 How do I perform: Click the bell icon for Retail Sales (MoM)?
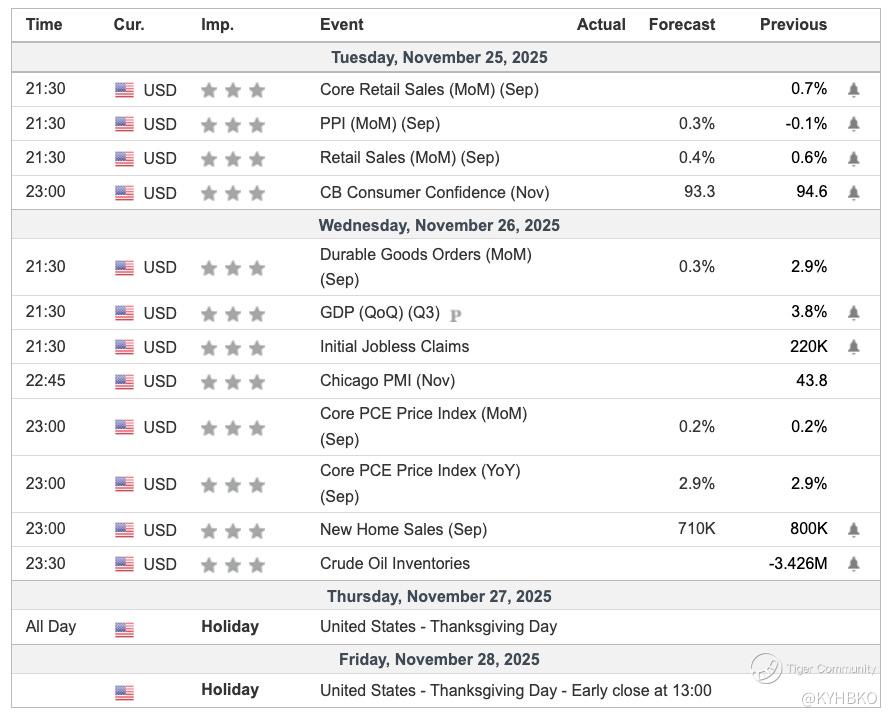853,158
